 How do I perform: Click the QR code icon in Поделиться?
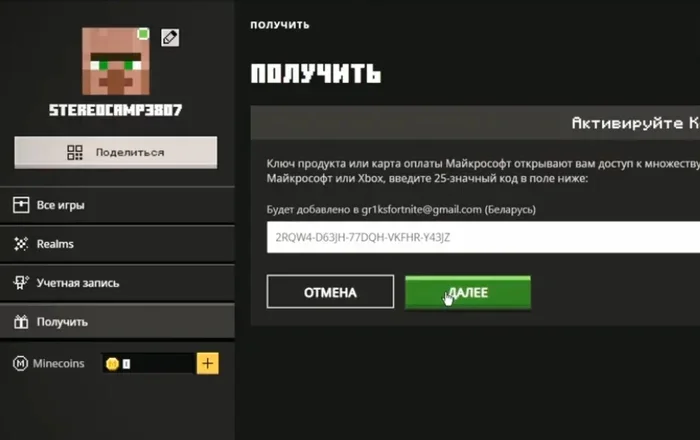coord(75,152)
